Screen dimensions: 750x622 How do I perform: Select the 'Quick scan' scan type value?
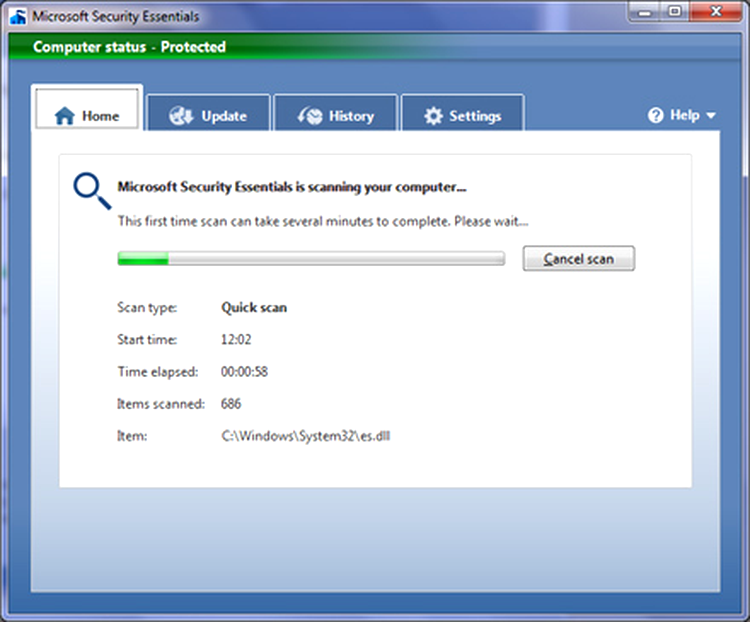pos(254,307)
